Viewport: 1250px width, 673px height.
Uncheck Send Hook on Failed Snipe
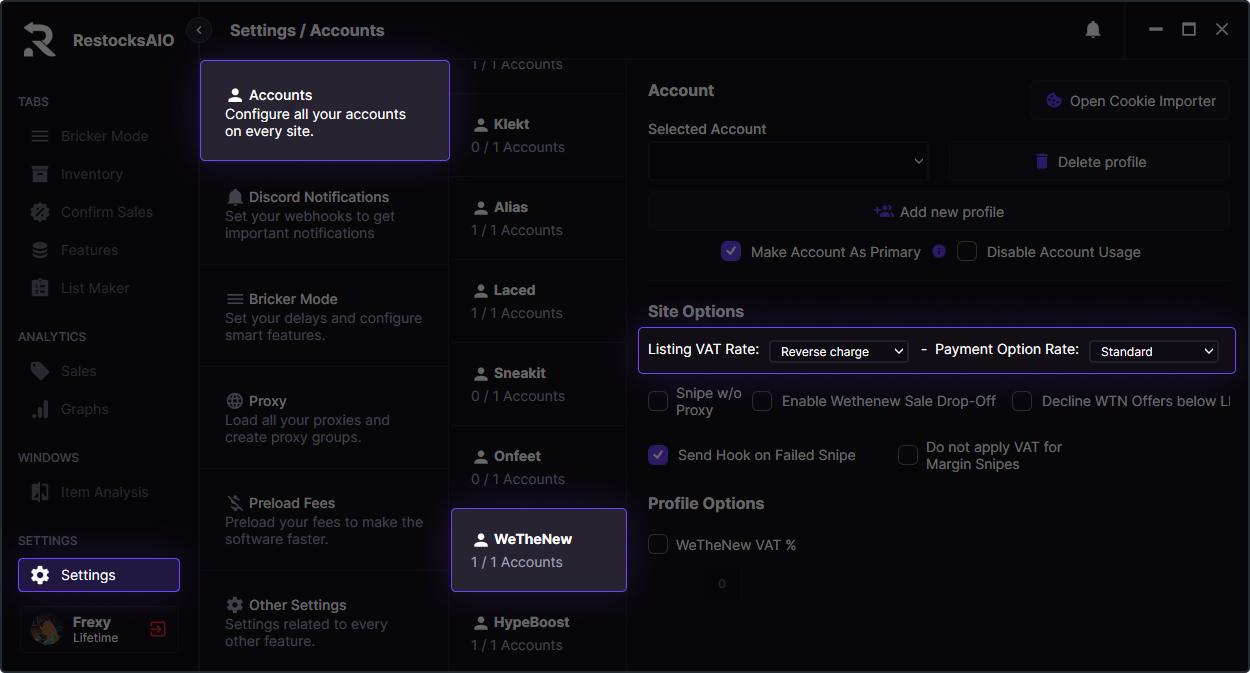pyautogui.click(x=658, y=455)
